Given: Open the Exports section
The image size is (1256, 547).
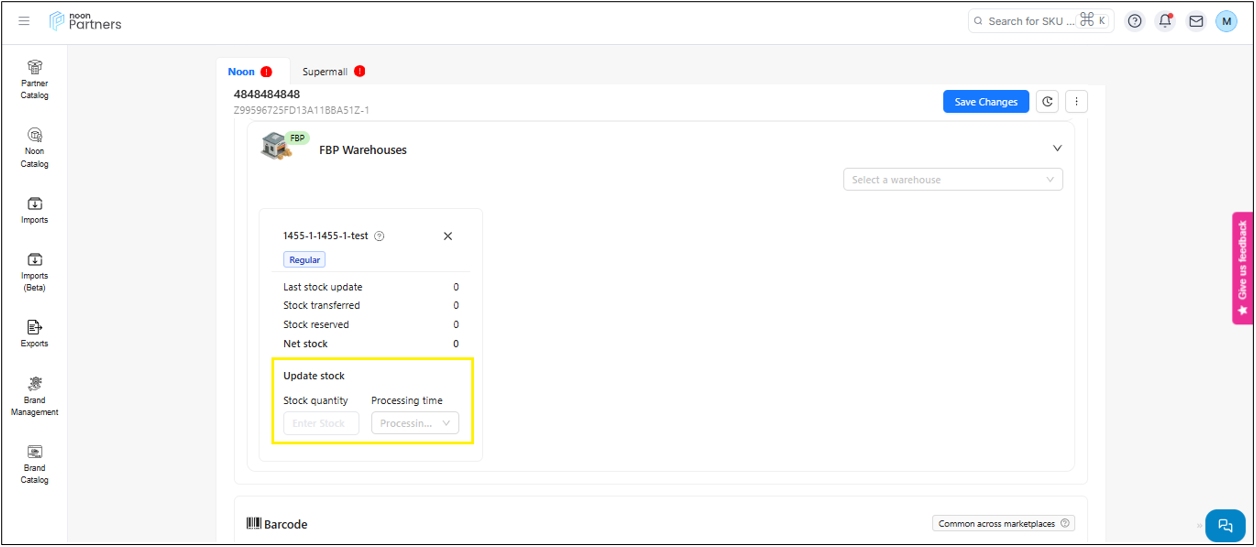Looking at the screenshot, I should (x=35, y=333).
